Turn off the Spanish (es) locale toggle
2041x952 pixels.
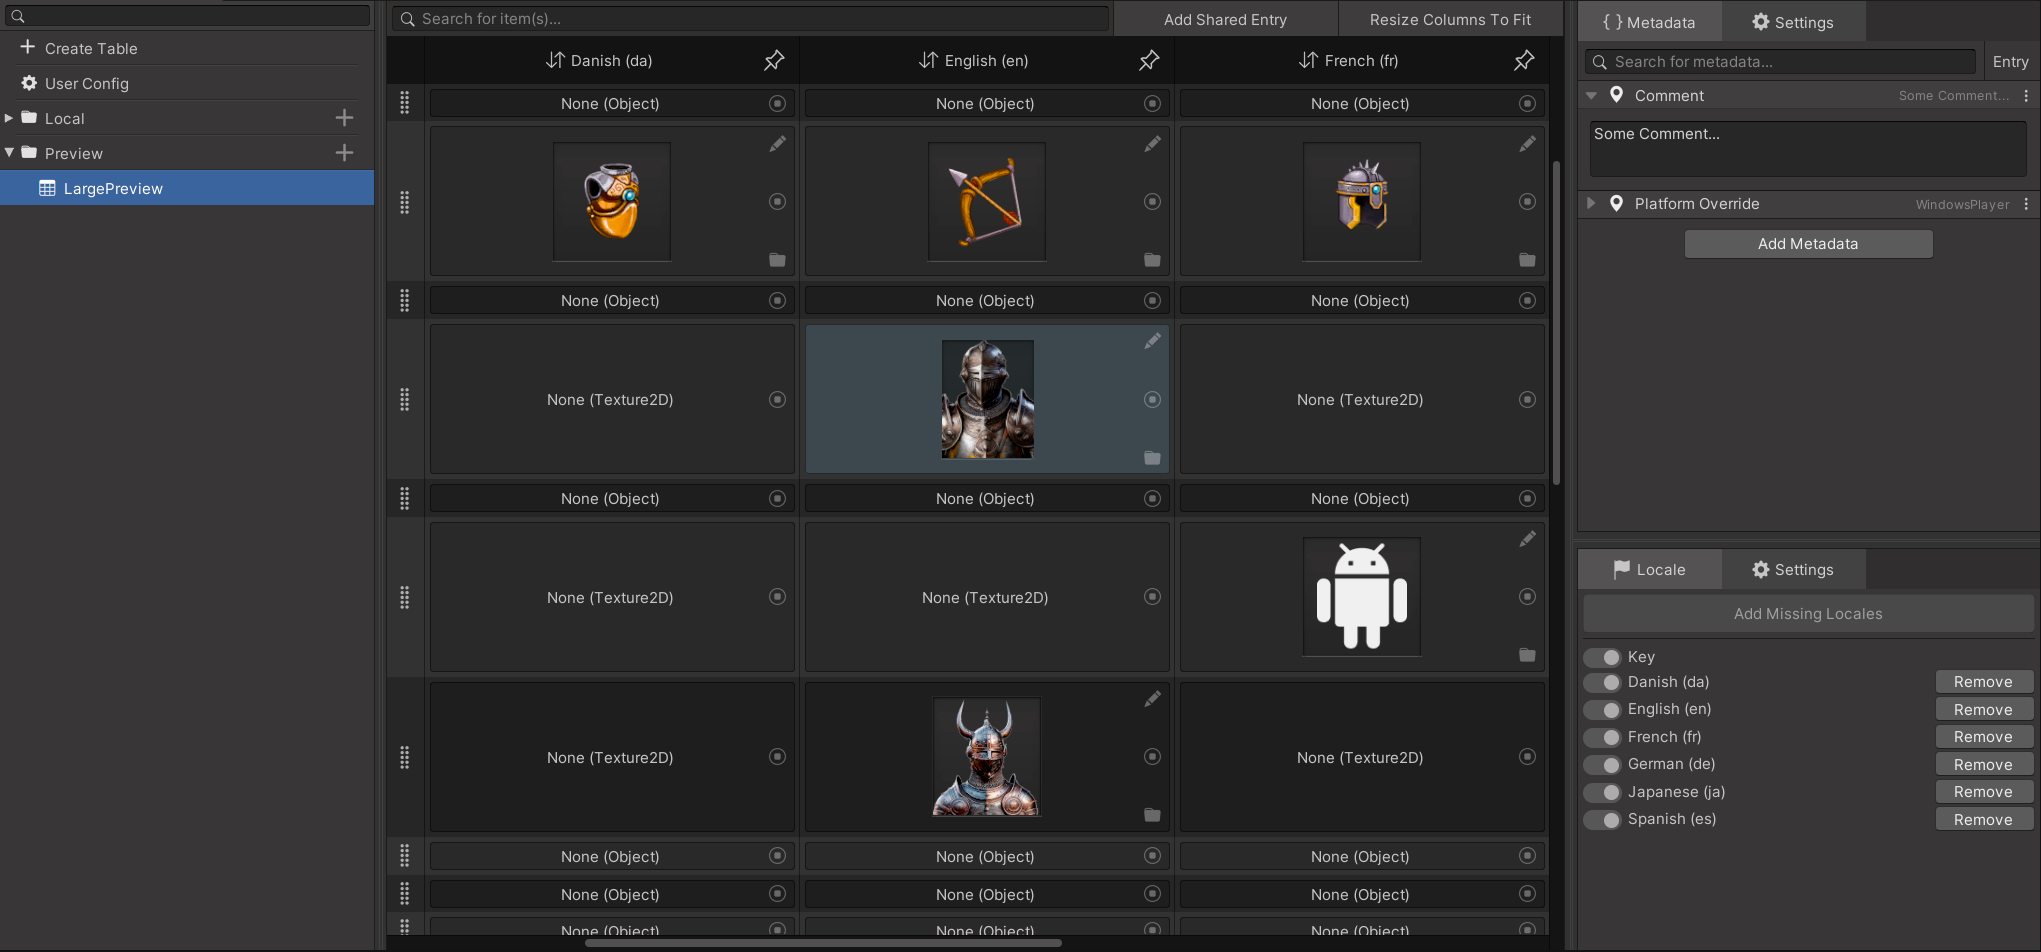(1601, 819)
